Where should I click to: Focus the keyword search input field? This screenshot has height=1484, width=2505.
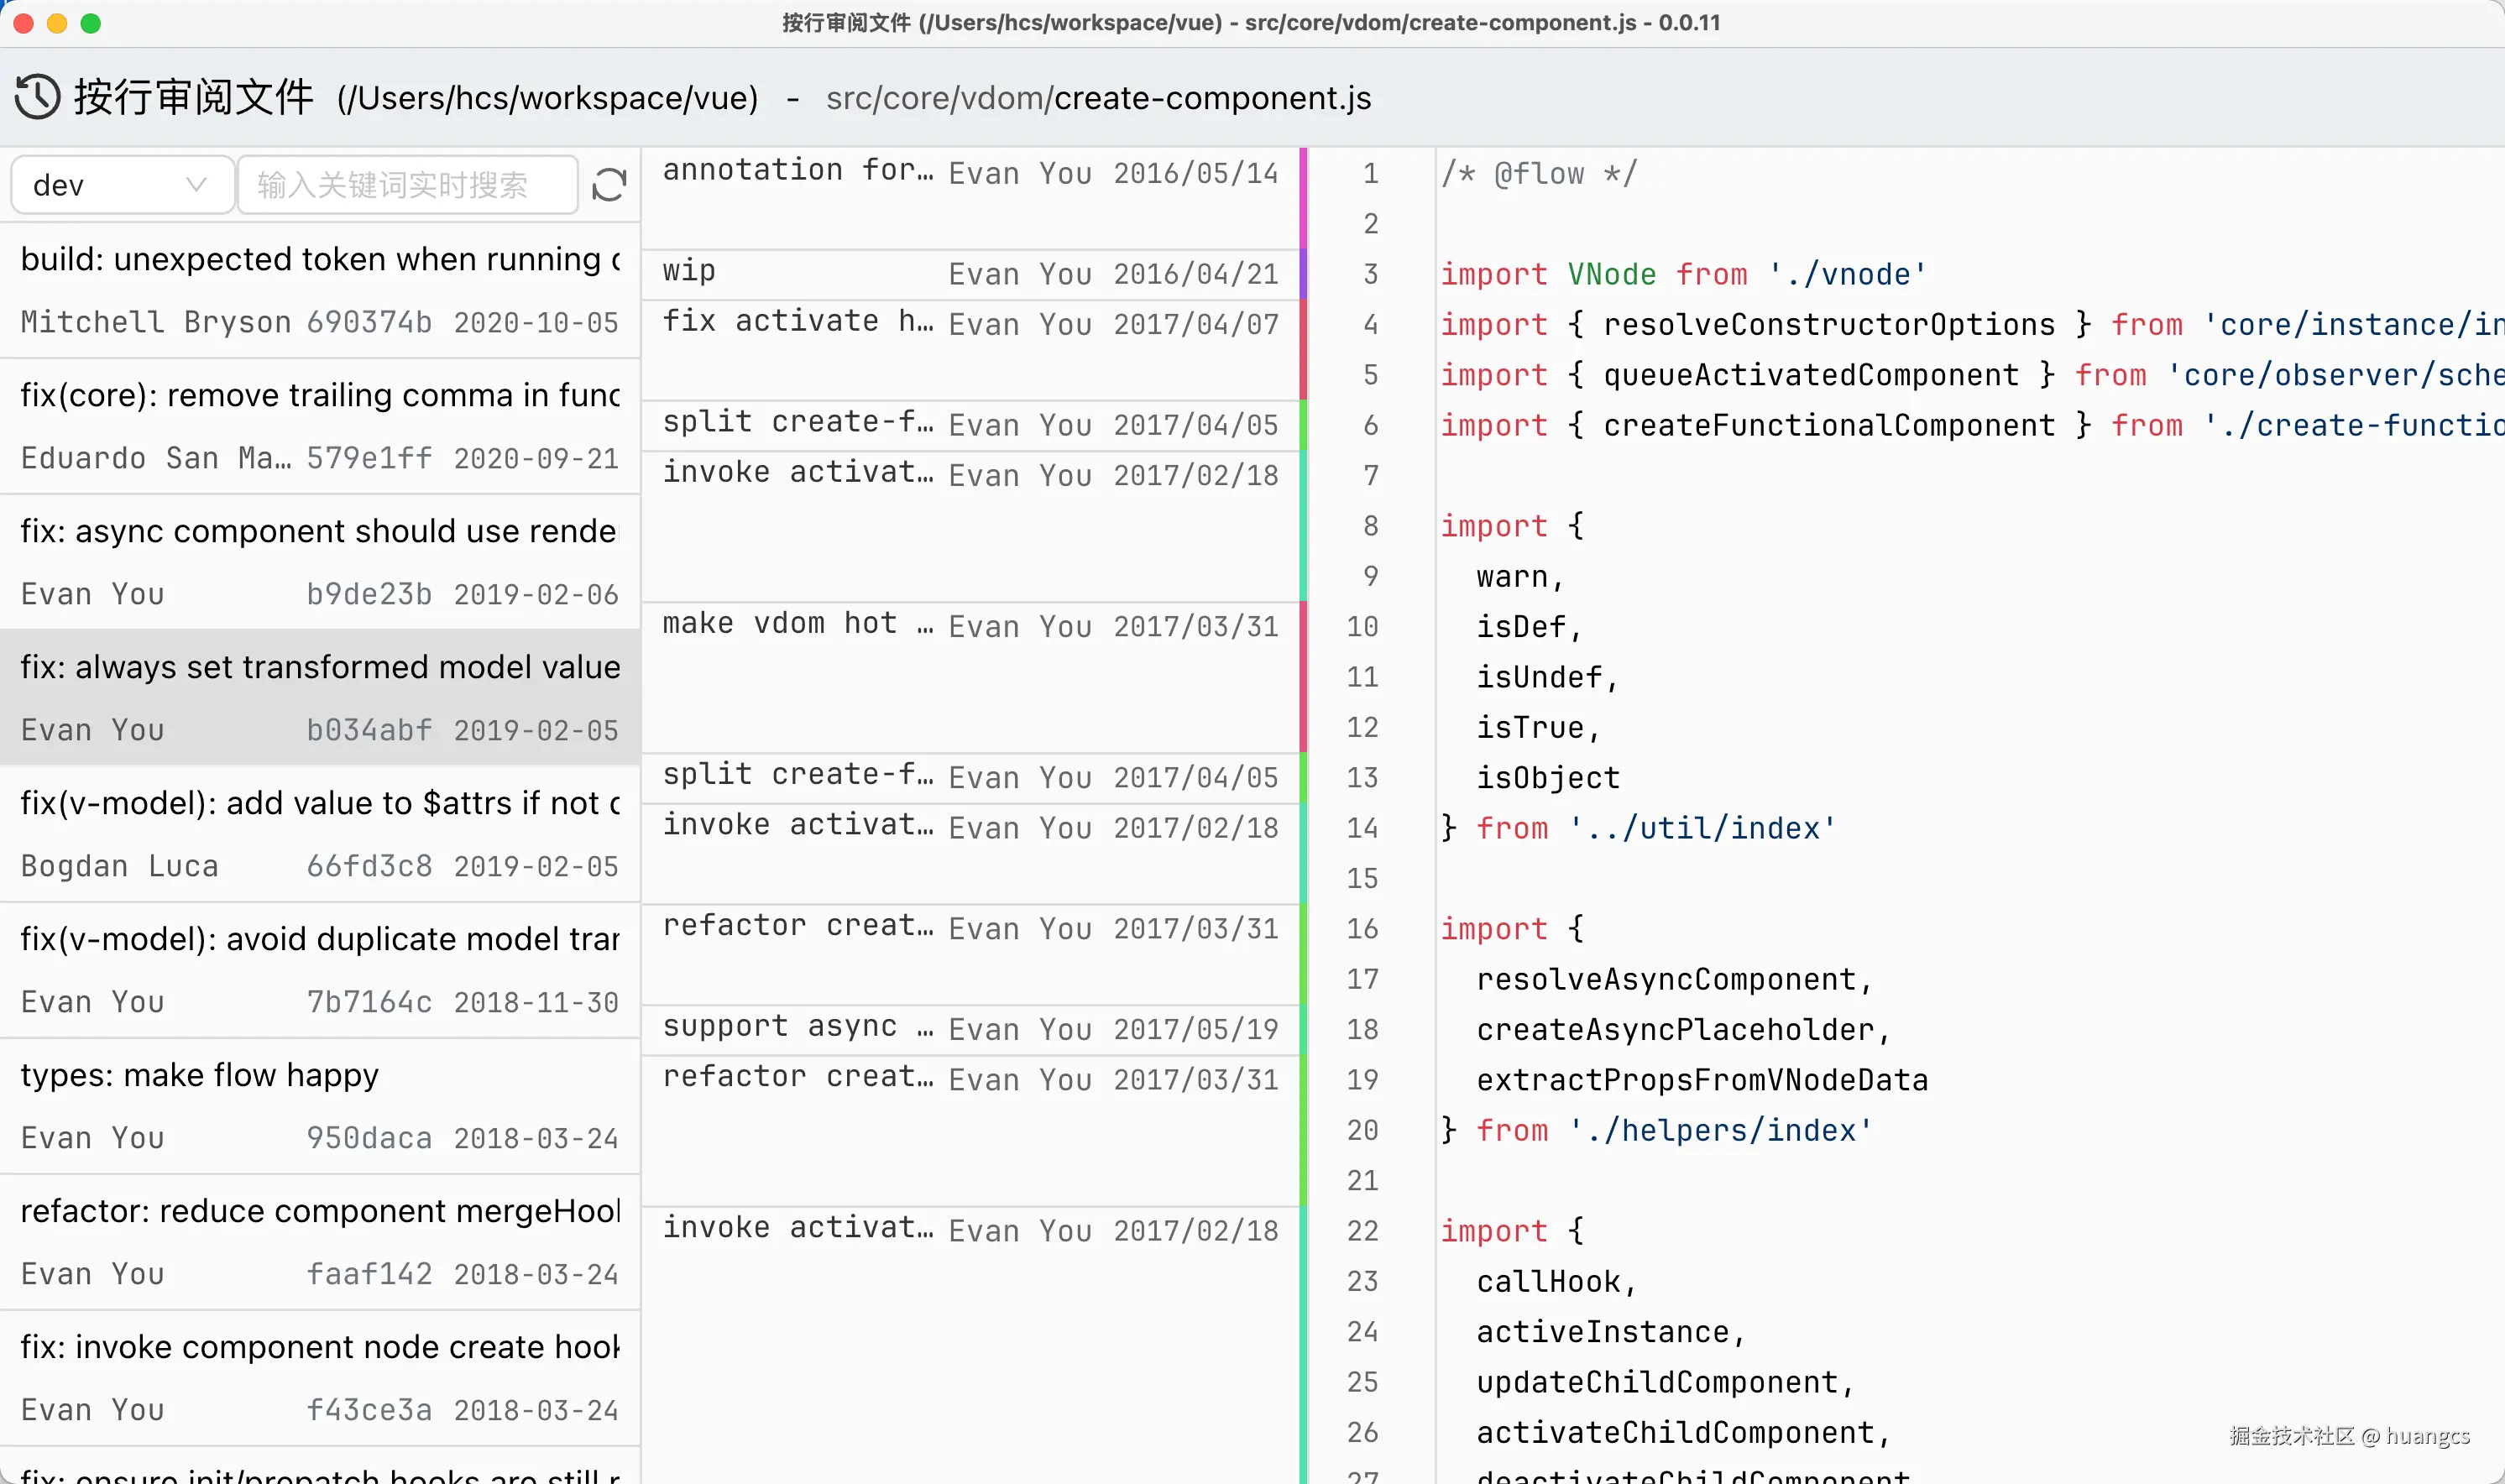tap(407, 185)
